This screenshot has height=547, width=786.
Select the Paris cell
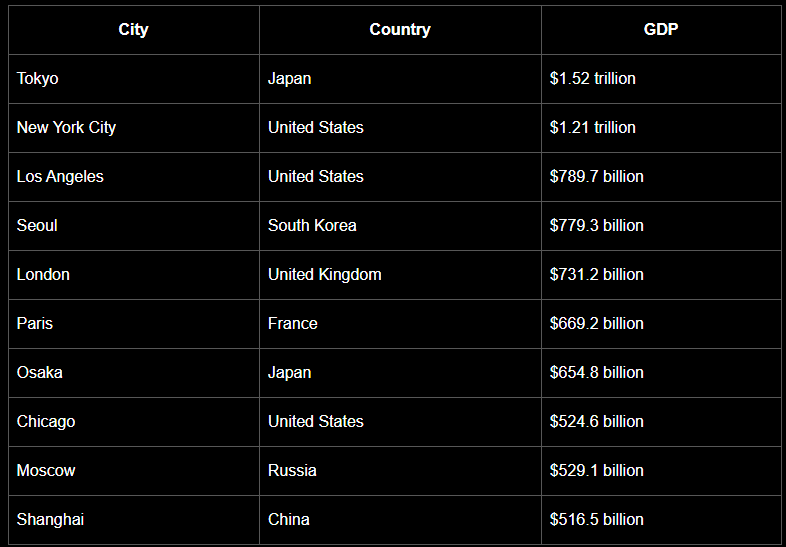pyautogui.click(x=35, y=324)
